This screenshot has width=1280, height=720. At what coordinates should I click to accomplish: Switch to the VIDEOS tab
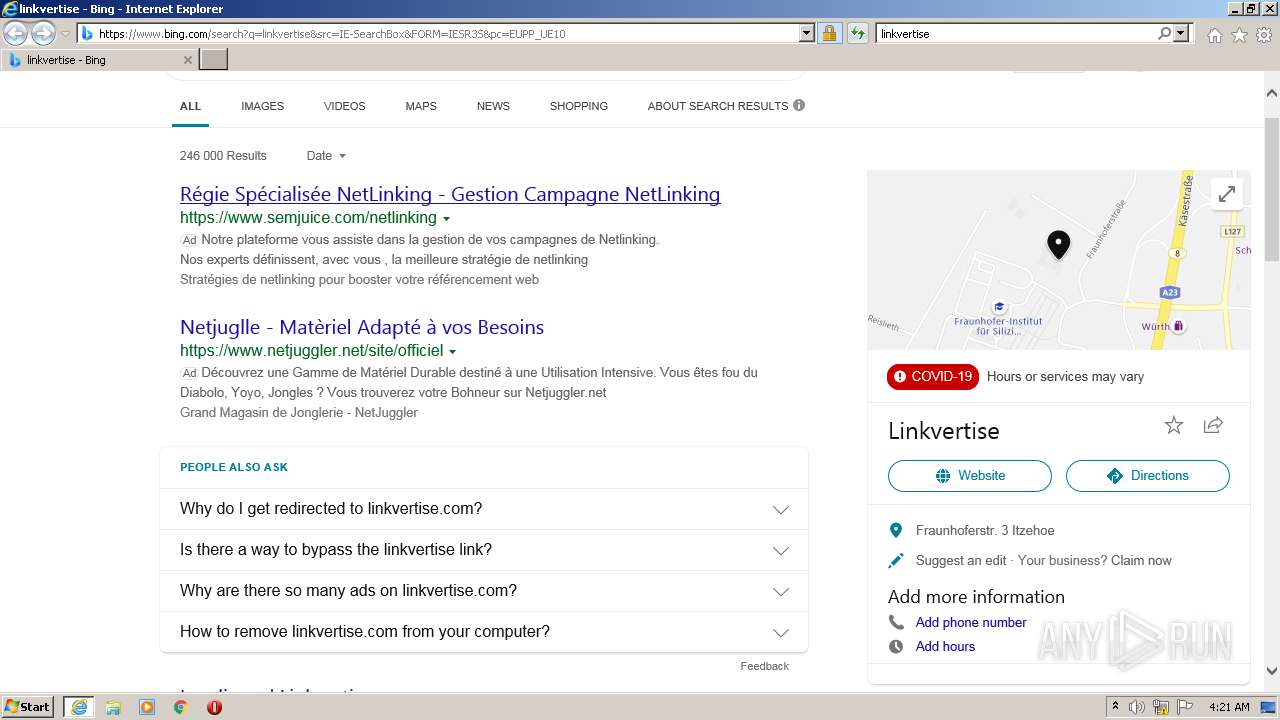[x=344, y=106]
